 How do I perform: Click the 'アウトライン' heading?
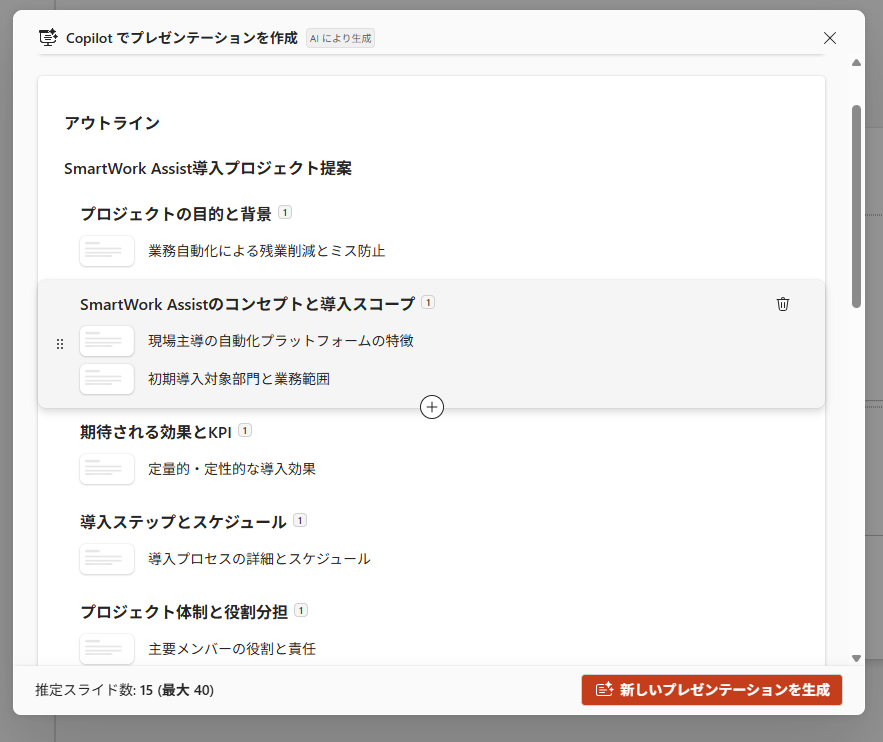click(x=112, y=123)
